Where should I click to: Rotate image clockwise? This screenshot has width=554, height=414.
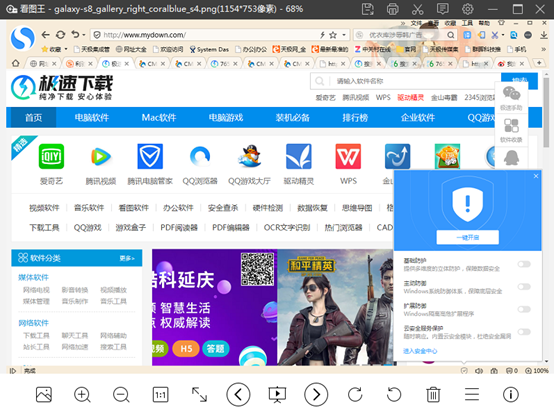(355, 394)
